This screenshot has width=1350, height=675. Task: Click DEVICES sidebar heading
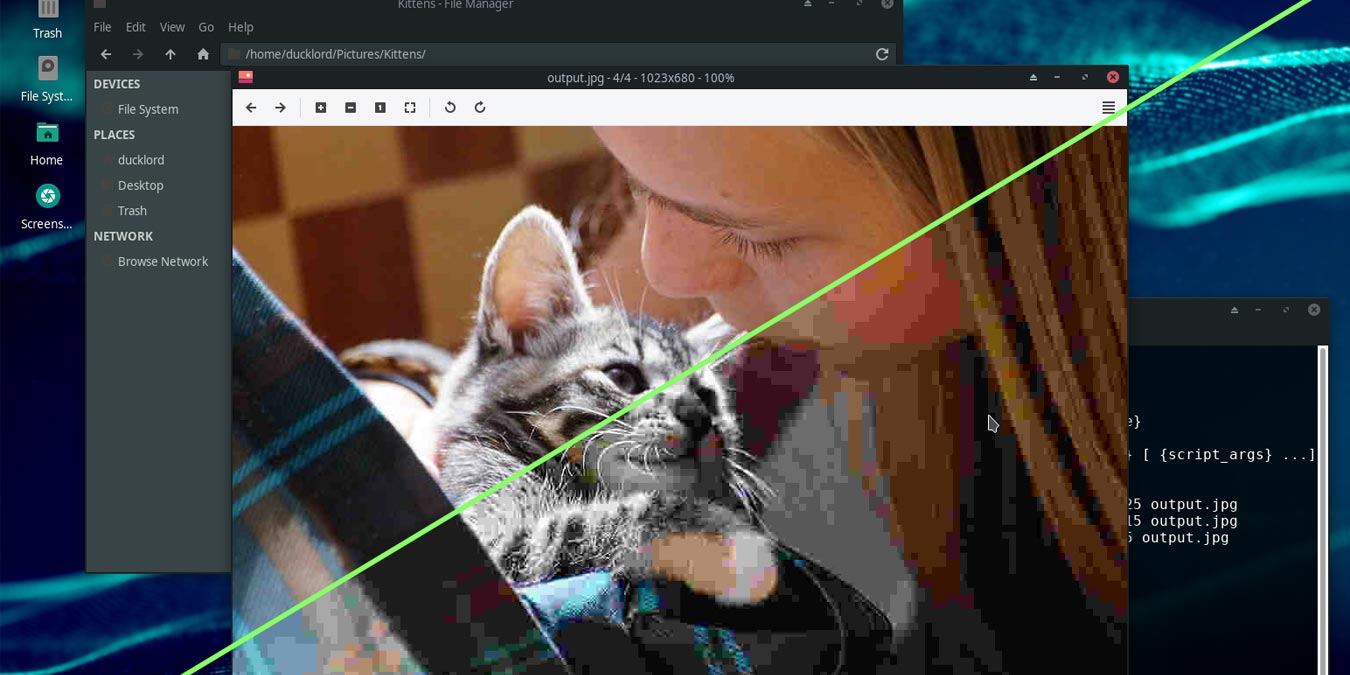coord(117,84)
